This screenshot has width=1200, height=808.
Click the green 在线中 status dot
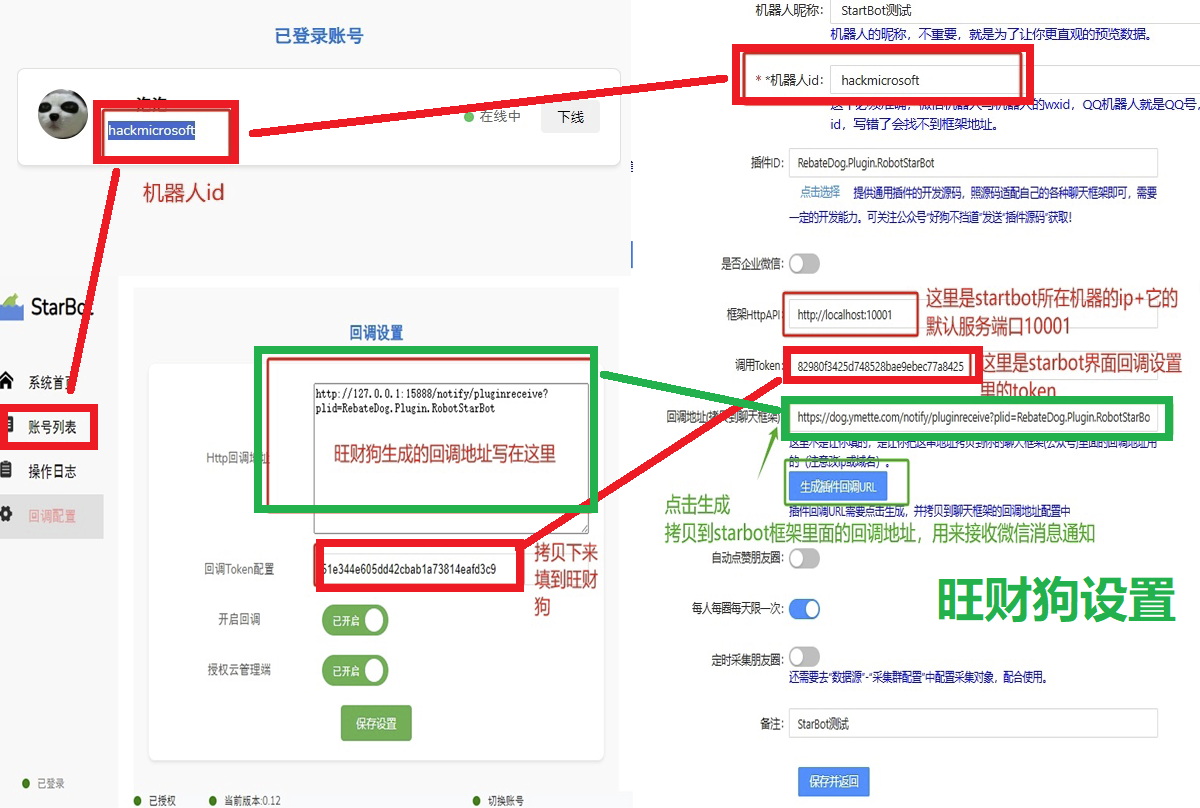click(x=468, y=117)
